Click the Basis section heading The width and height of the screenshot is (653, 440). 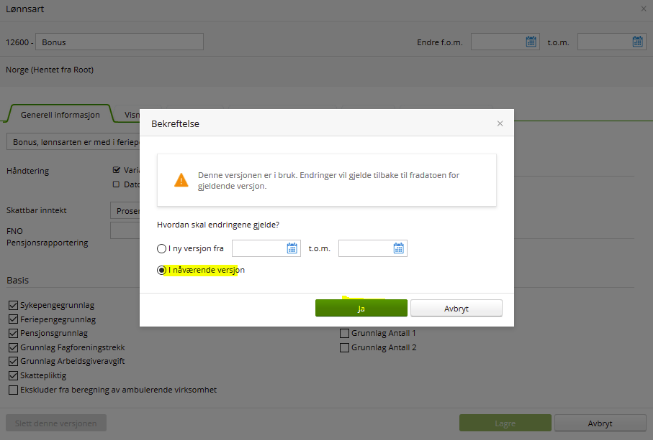coord(17,280)
